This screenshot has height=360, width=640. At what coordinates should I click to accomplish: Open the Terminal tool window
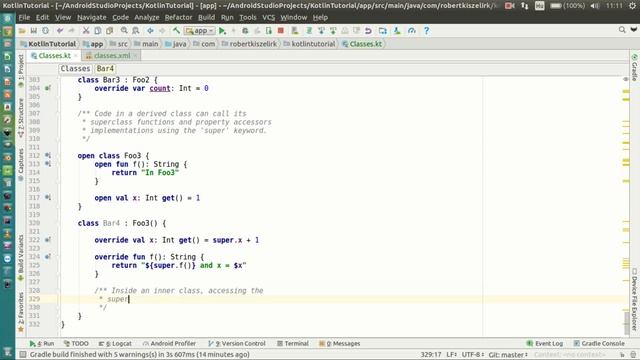pos(293,344)
